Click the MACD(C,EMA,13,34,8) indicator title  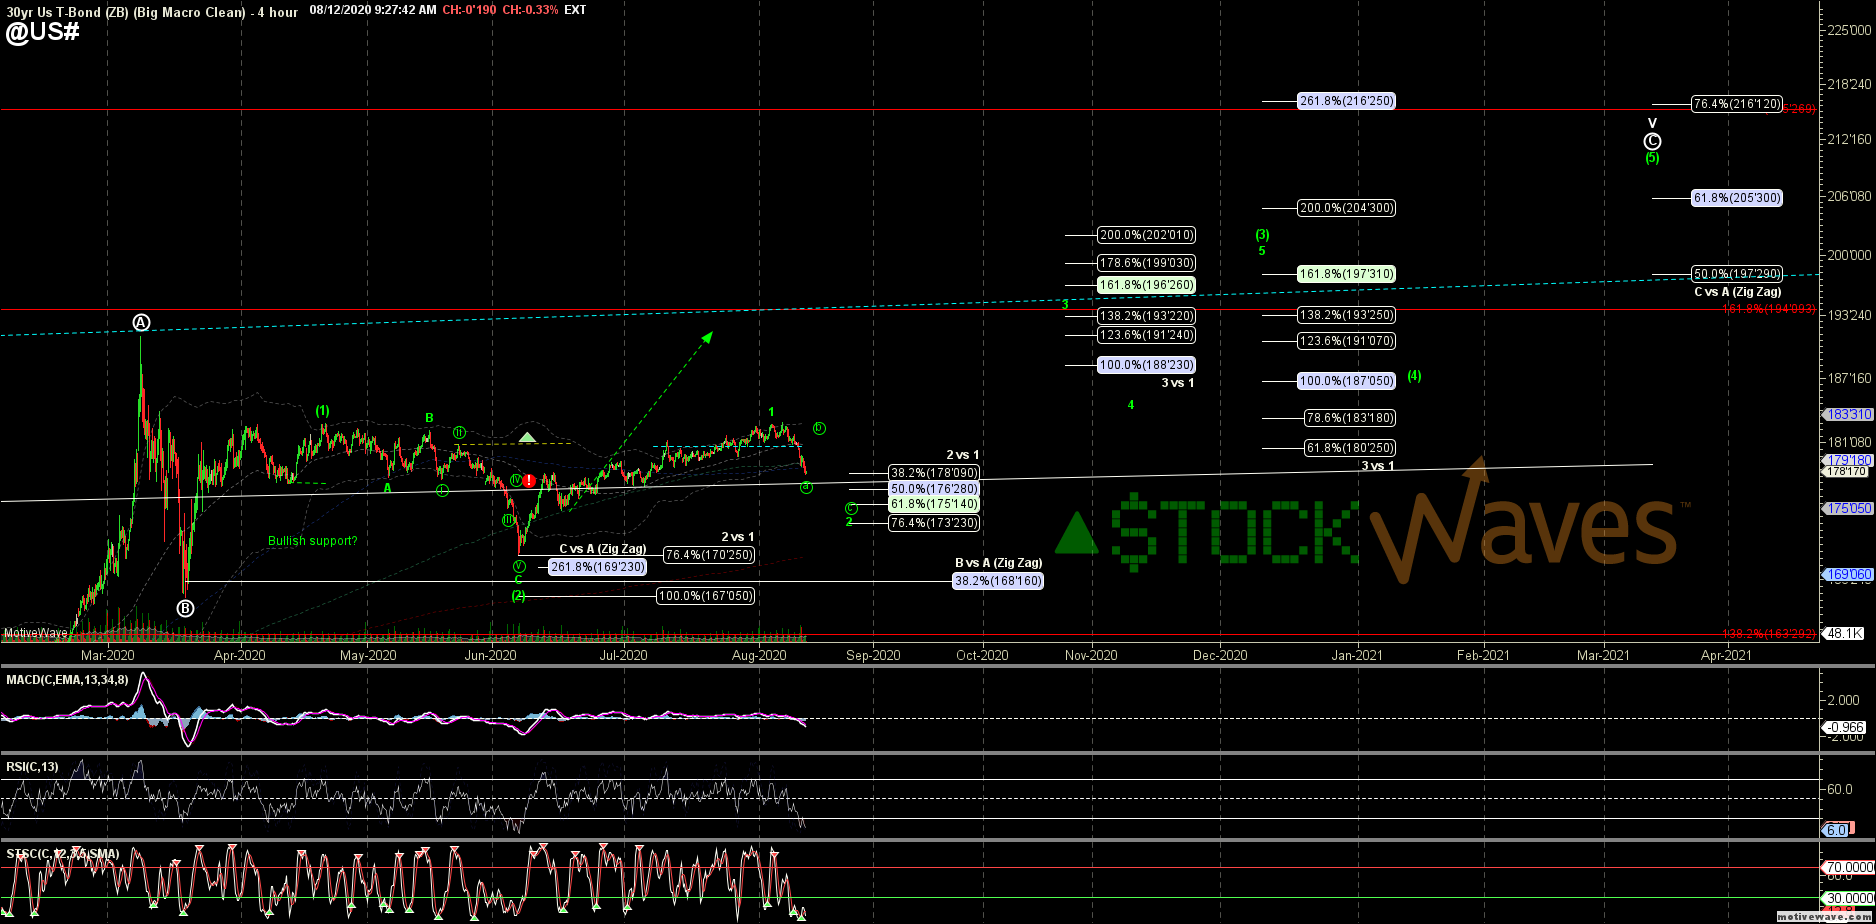tap(67, 680)
